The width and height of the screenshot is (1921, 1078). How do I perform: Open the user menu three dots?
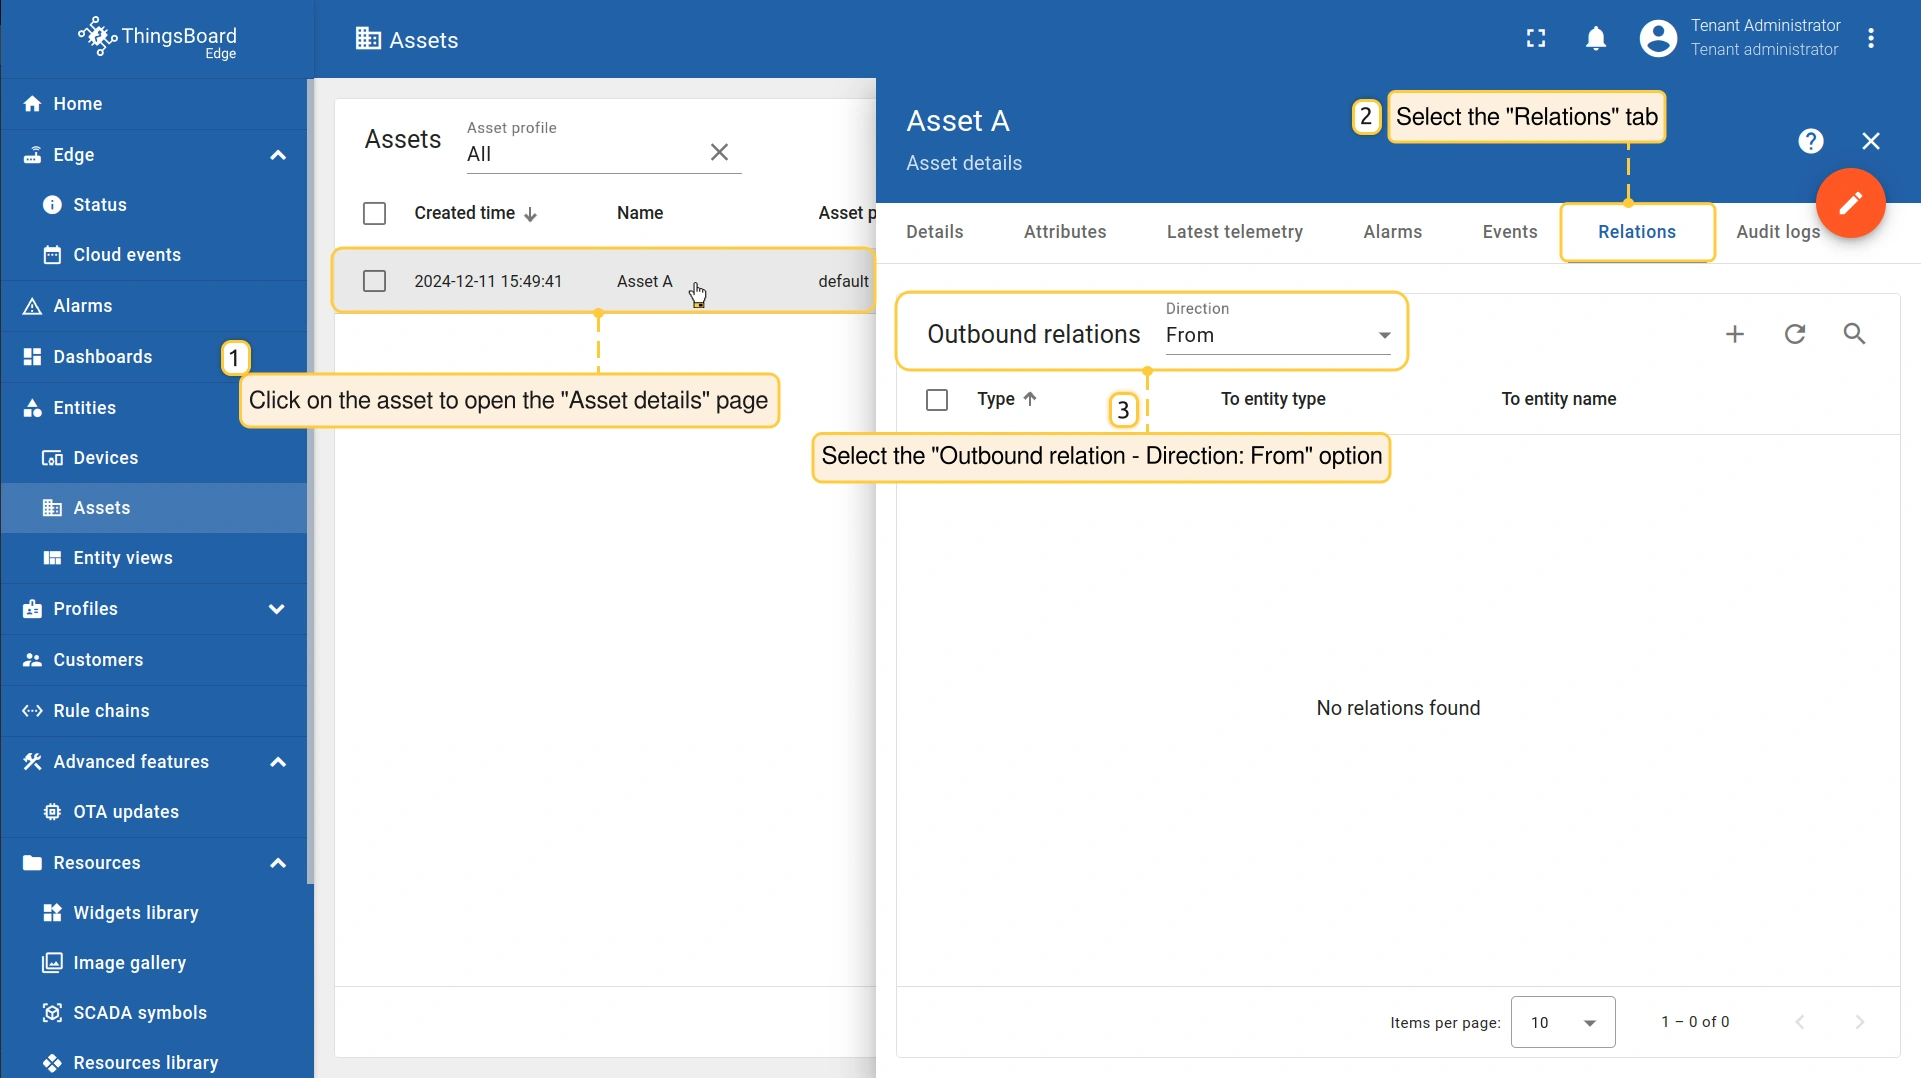coord(1870,39)
